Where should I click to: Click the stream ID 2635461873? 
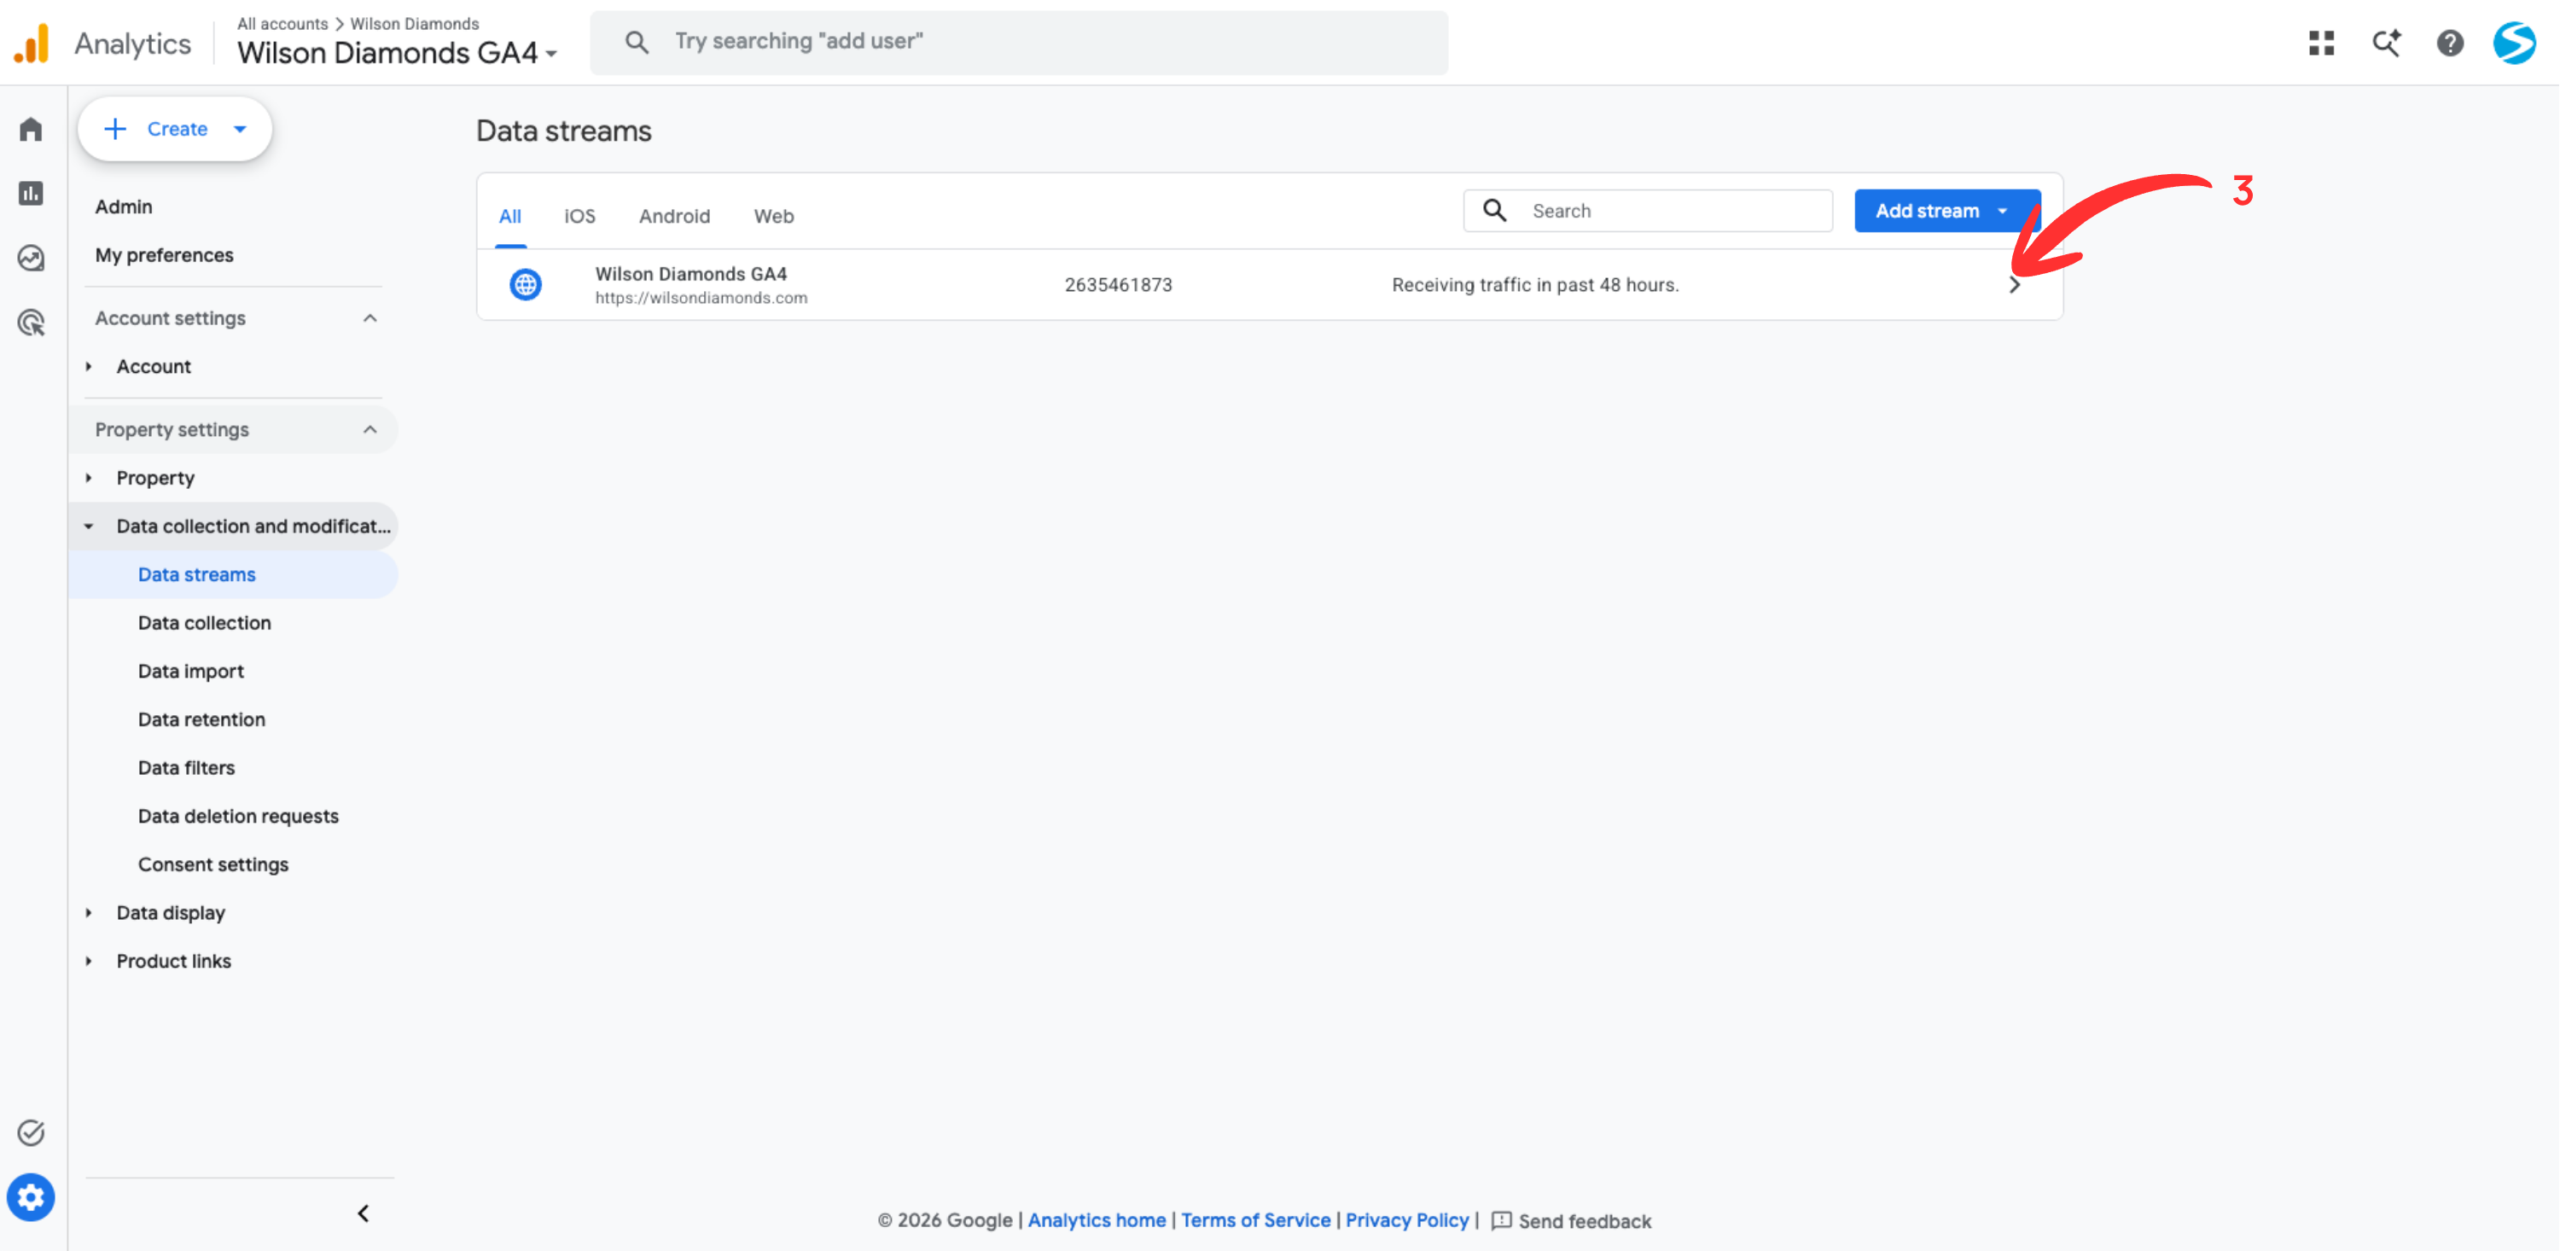1118,284
